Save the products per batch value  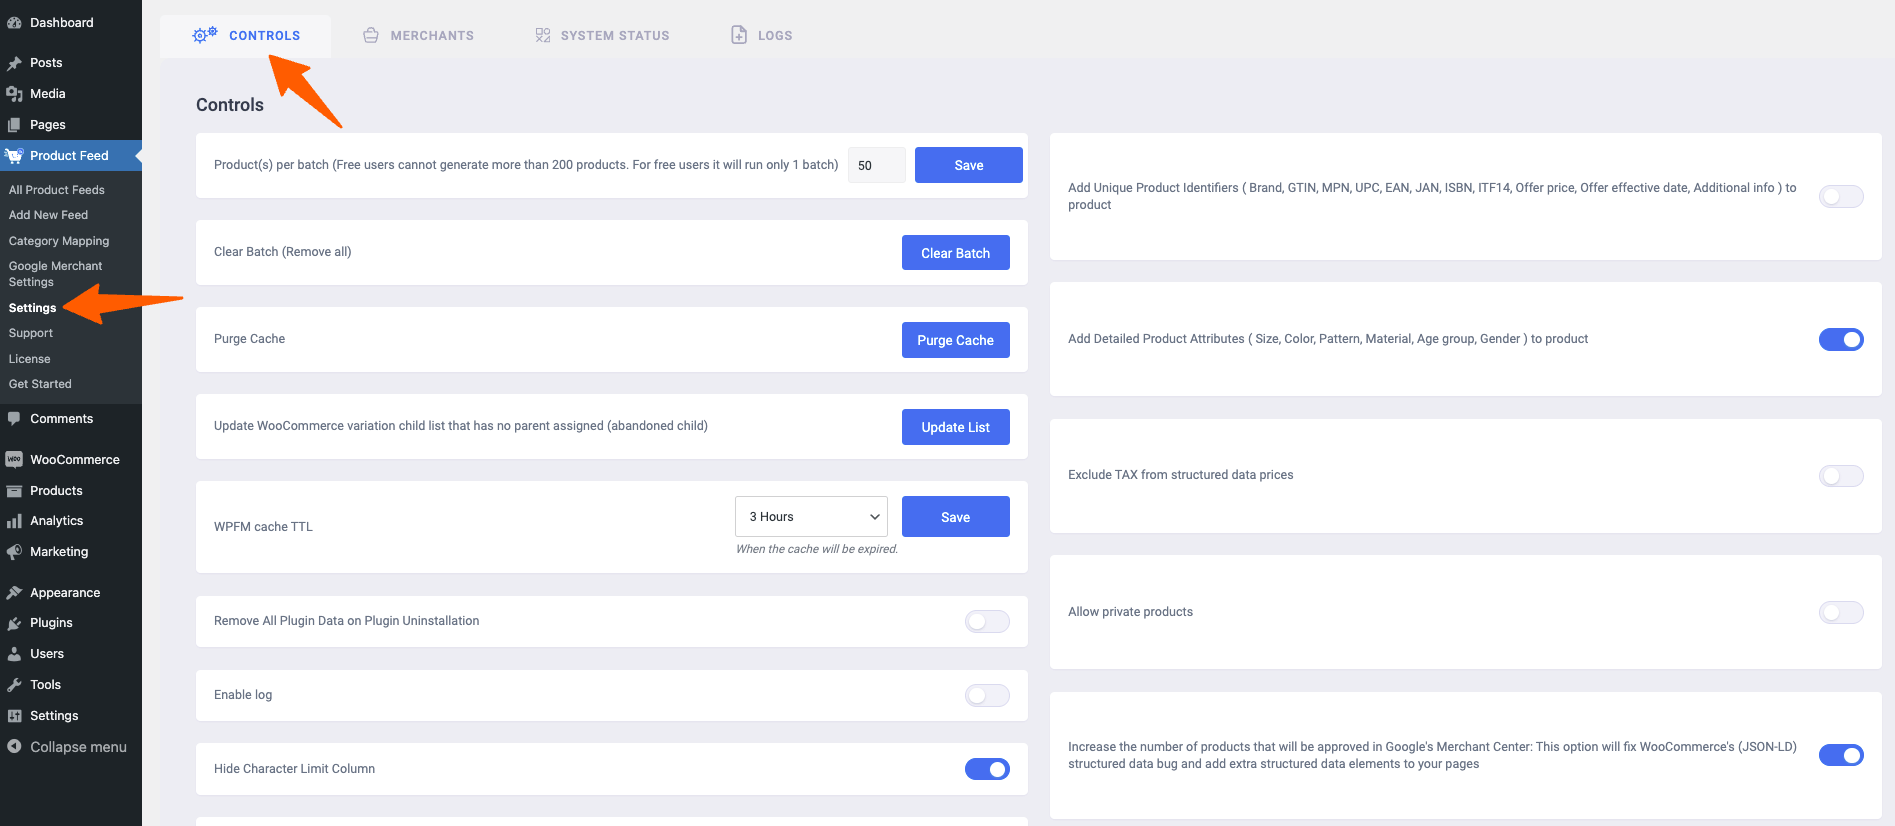968,165
